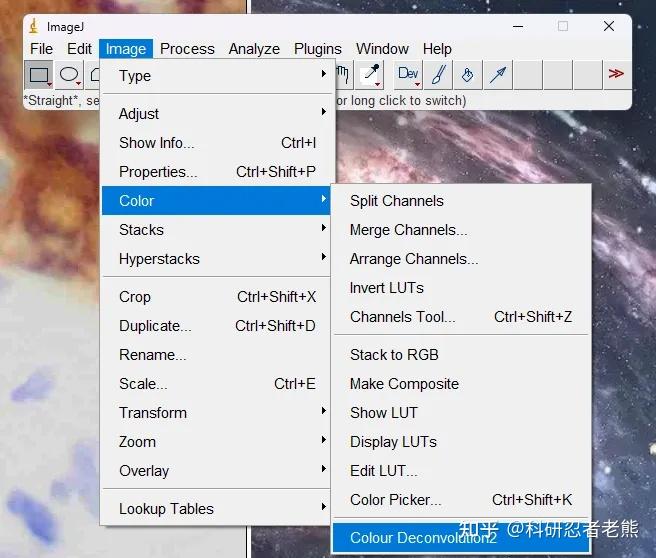Choose Scale... menu item
This screenshot has width=656, height=558.
click(216, 384)
